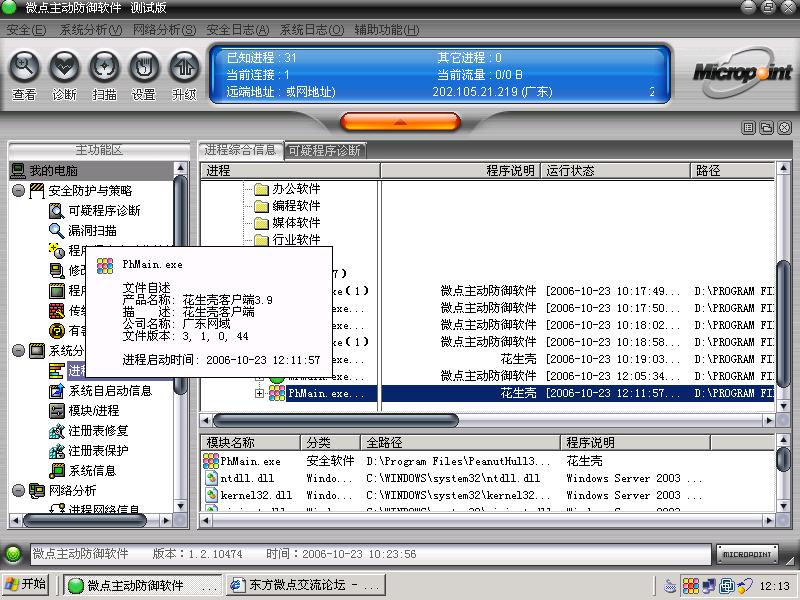Sort by 路径 column header
Screen dimensions: 800x600
(732, 170)
